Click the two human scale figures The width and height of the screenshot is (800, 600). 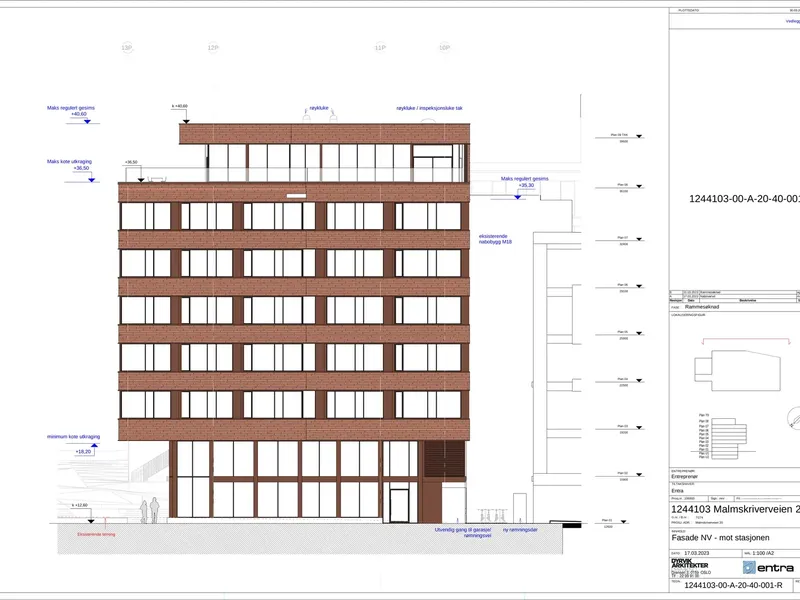[x=149, y=511]
